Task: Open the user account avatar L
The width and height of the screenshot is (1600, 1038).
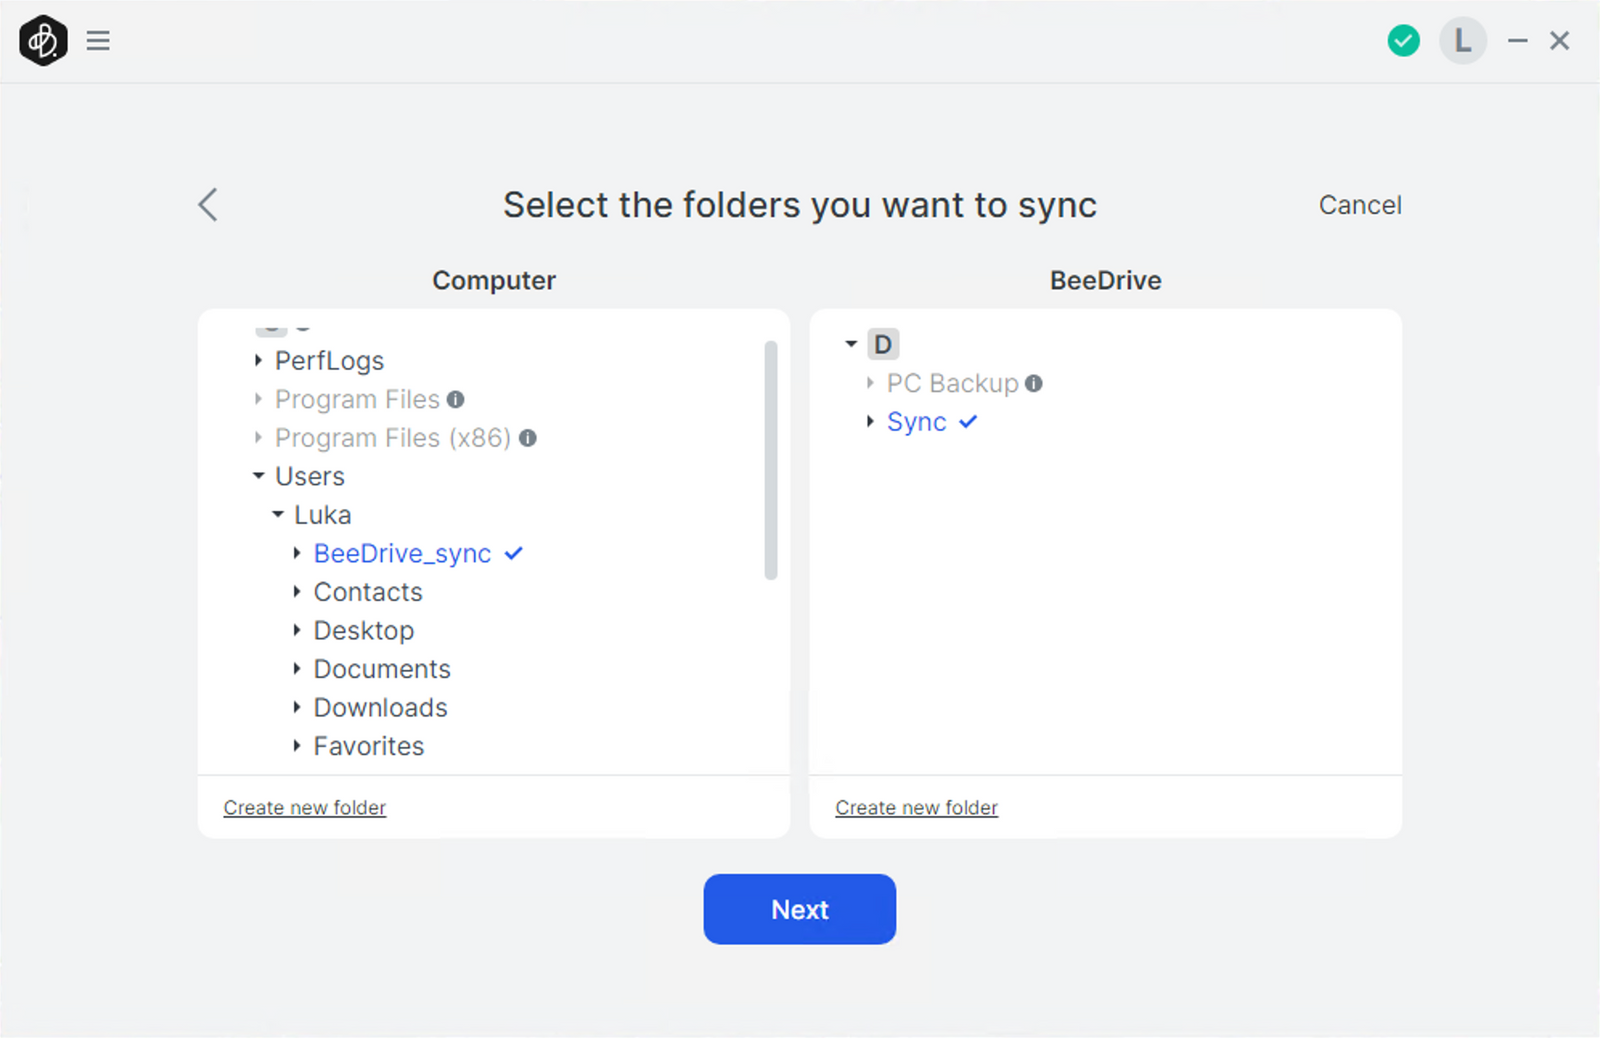Action: 1462,41
